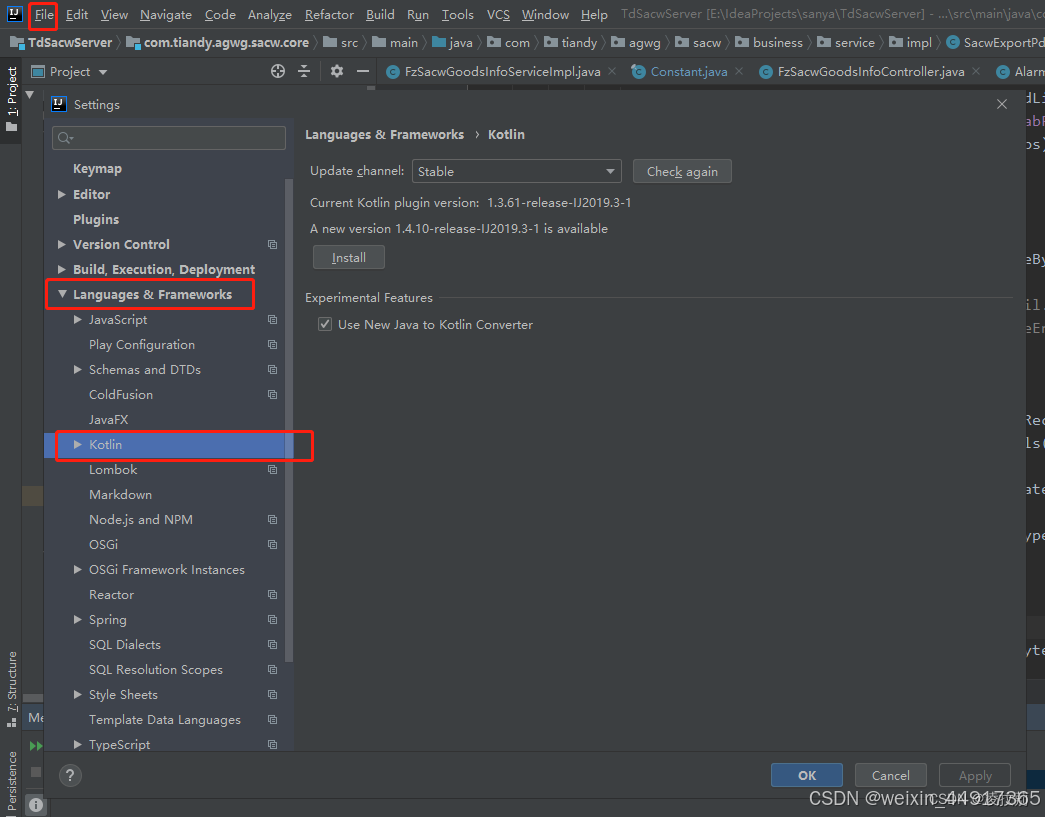Image resolution: width=1045 pixels, height=817 pixels.
Task: Click the Install button for Kotlin update
Action: (348, 257)
